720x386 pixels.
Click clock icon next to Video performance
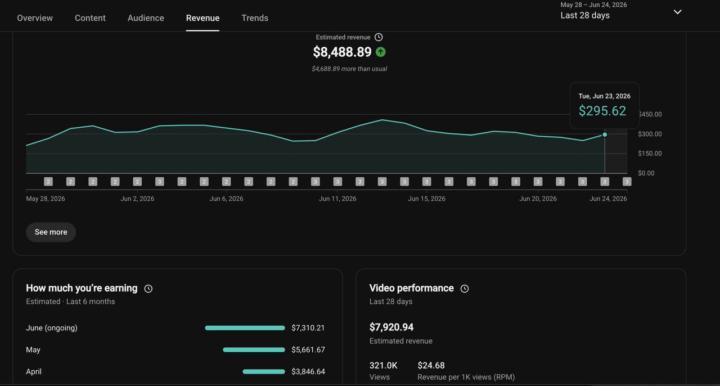click(465, 289)
